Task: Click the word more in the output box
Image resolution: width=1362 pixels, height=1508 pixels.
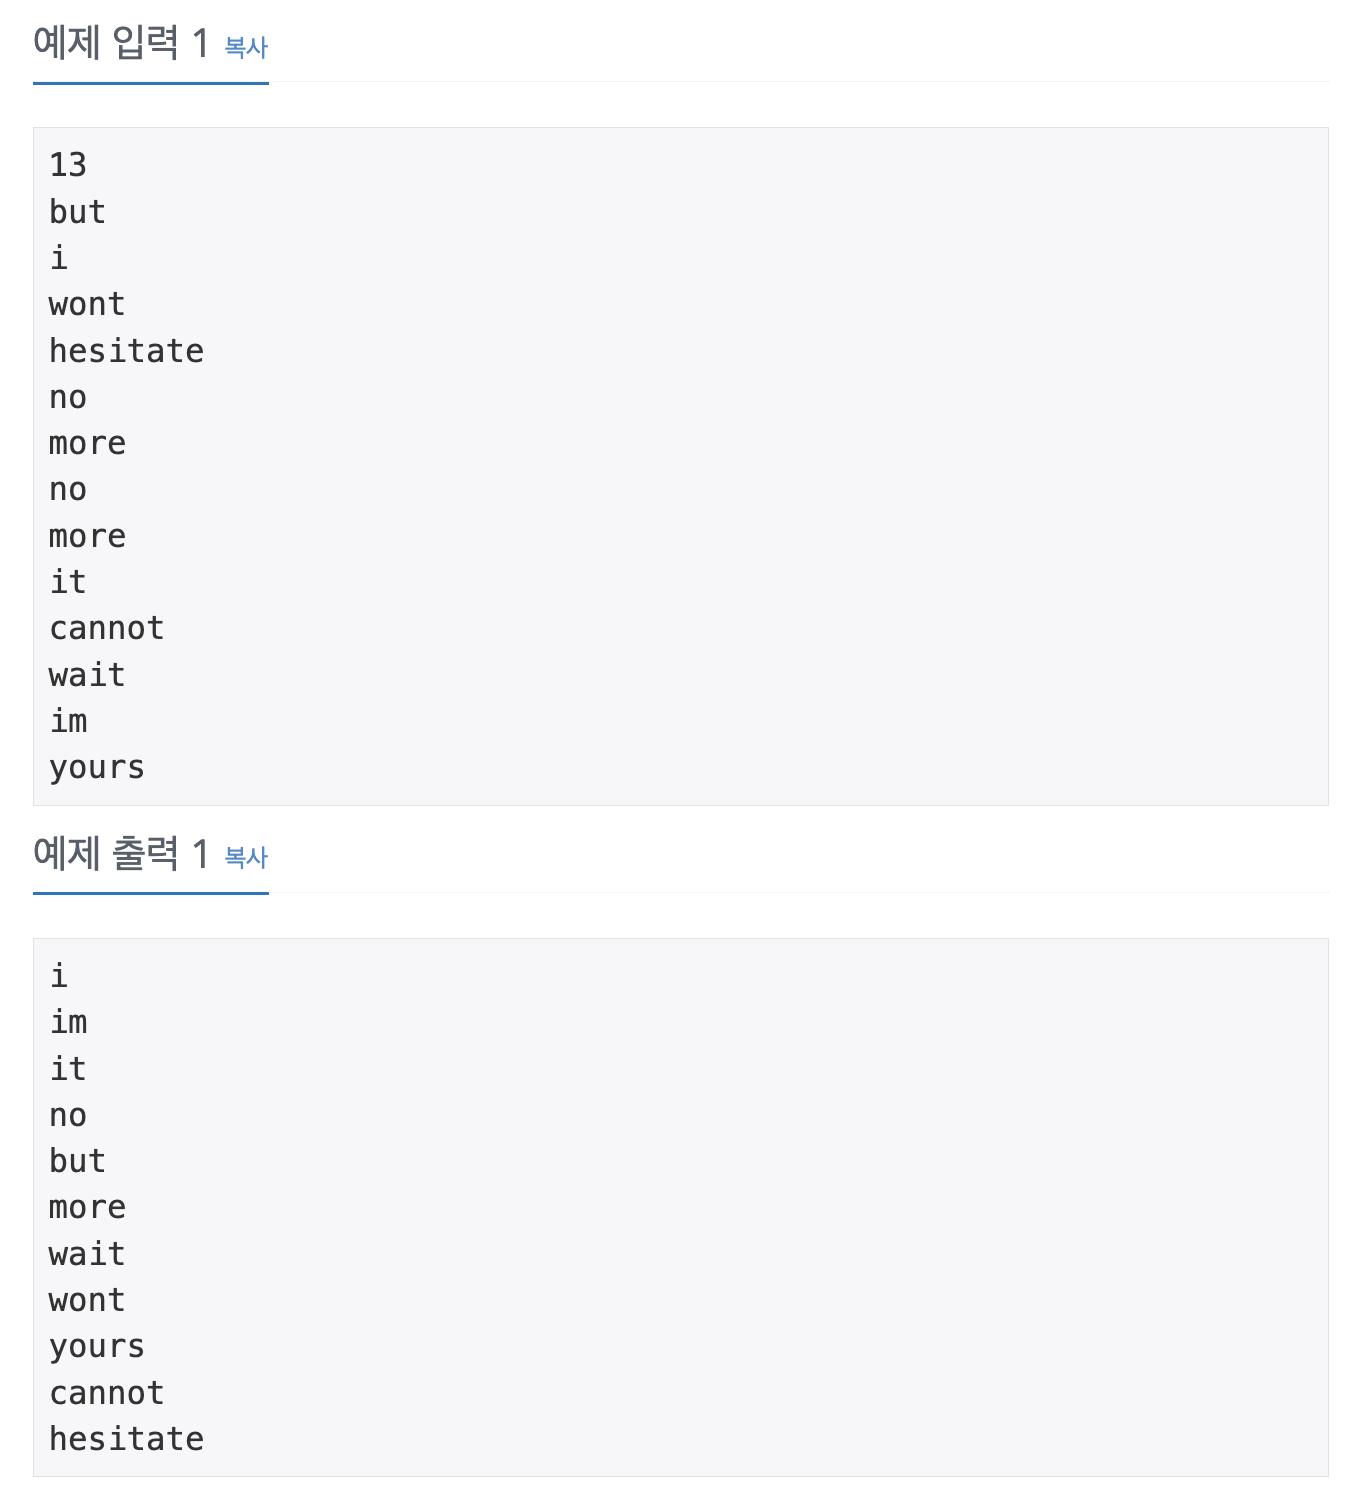Action: (x=86, y=1206)
